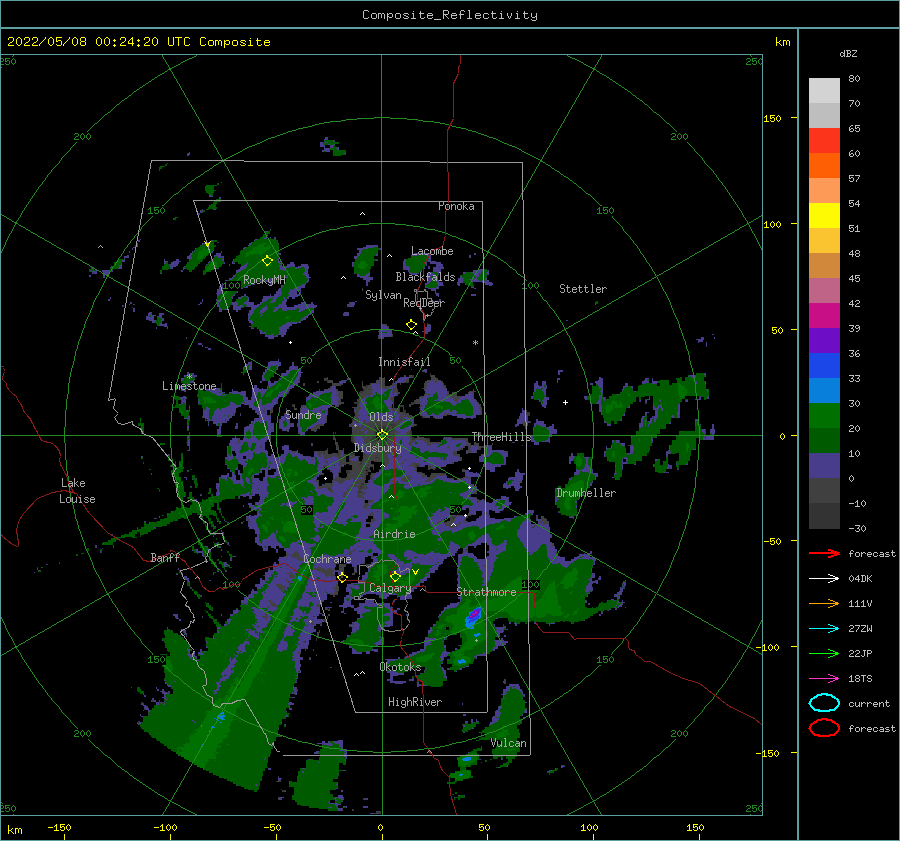Viewport: 900px width, 841px height.
Task: Click the magenta 18TS arrow in the legend
Action: (824, 679)
